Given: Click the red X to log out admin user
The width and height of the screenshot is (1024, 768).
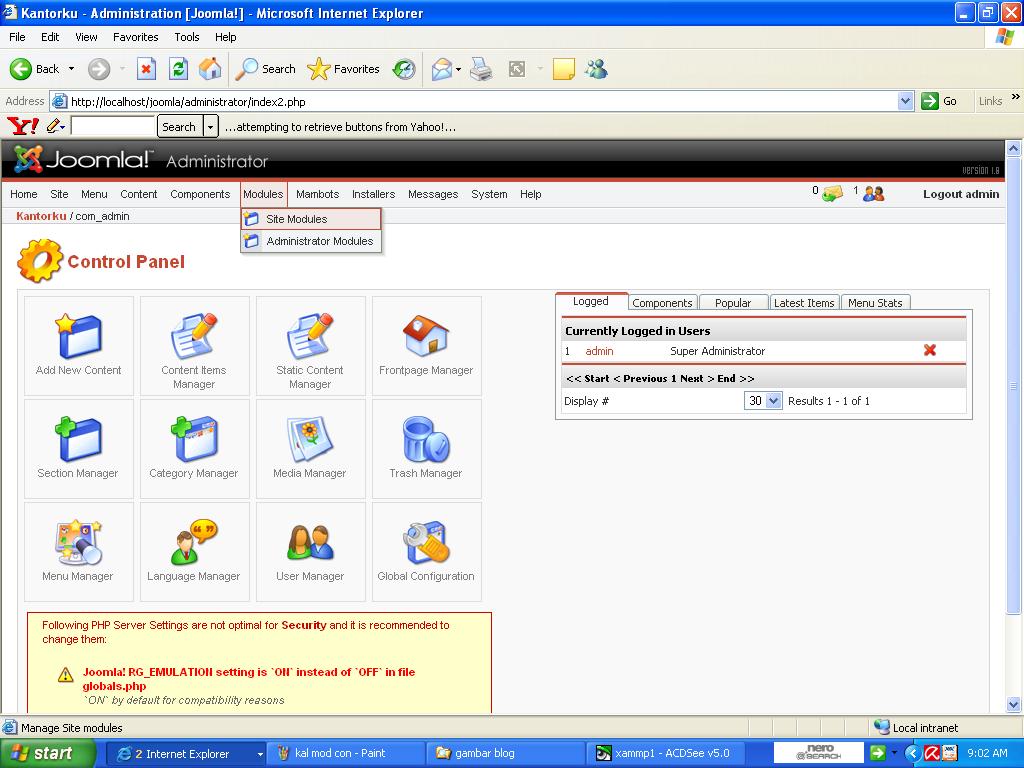Looking at the screenshot, I should [930, 351].
